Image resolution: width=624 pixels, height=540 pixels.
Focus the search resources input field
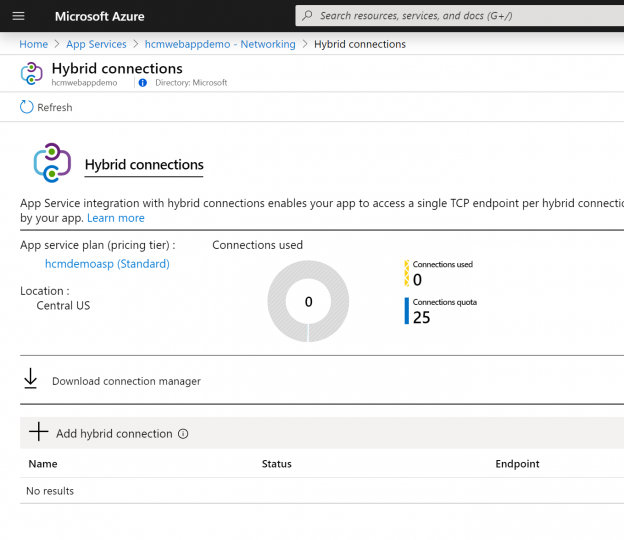point(459,16)
